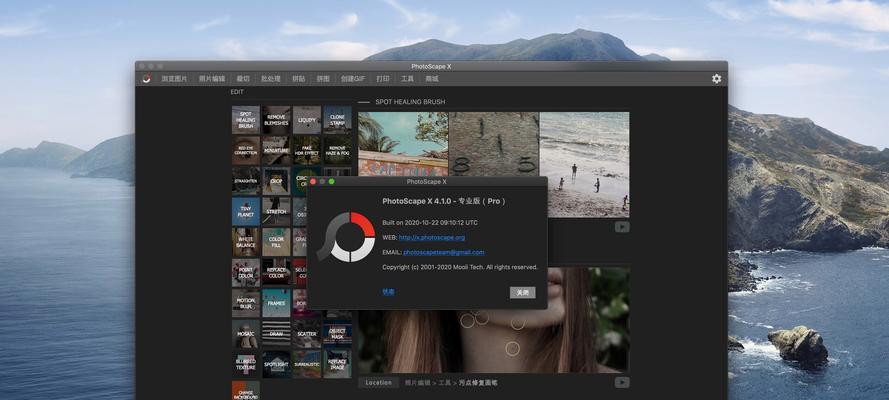This screenshot has height=400, width=889.
Task: Click the blue link under the copyright notice
Action: 388,292
